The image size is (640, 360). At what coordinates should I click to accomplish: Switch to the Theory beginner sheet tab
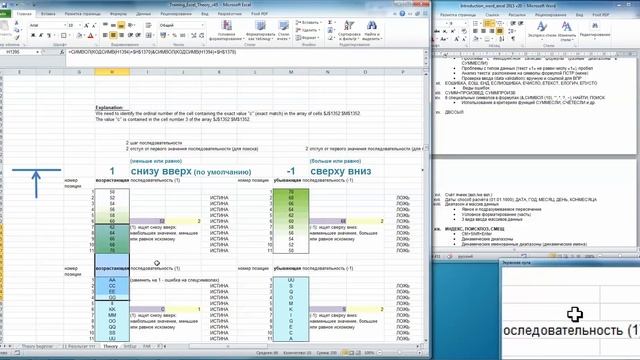click(37, 346)
